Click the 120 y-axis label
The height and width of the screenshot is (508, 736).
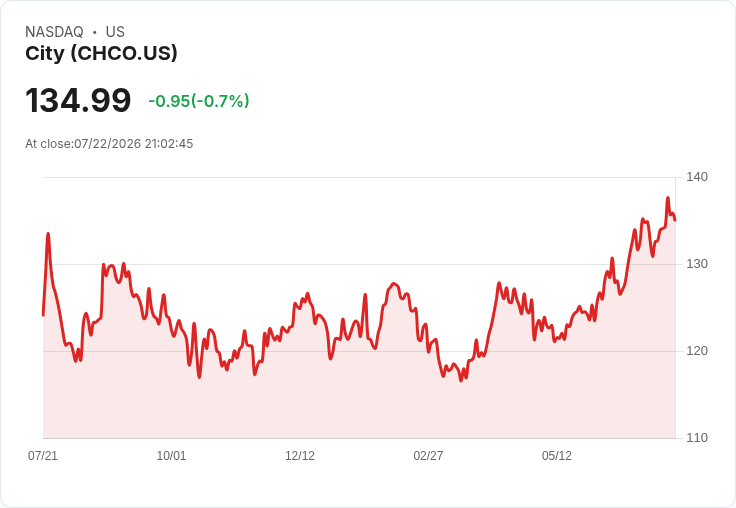(x=697, y=351)
